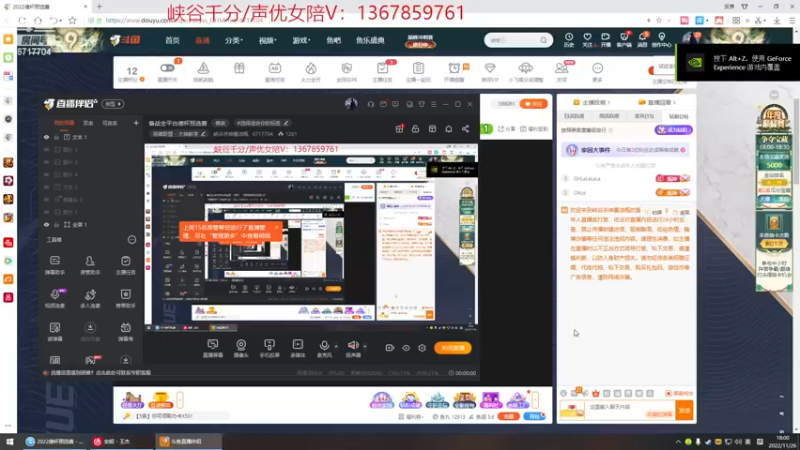Click the 修改 title edit button
Viewport: 800px width, 450px height.
click(x=220, y=123)
